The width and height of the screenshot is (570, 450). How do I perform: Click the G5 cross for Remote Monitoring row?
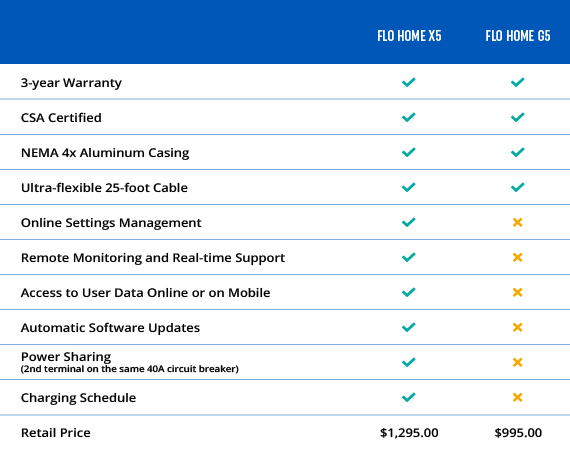[517, 257]
